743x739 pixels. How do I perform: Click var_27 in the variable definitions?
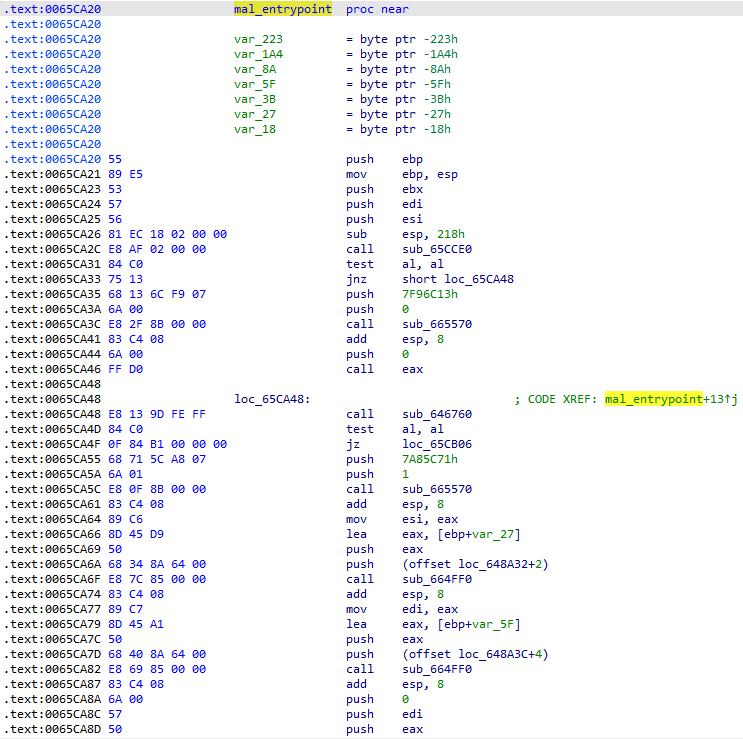coord(255,114)
